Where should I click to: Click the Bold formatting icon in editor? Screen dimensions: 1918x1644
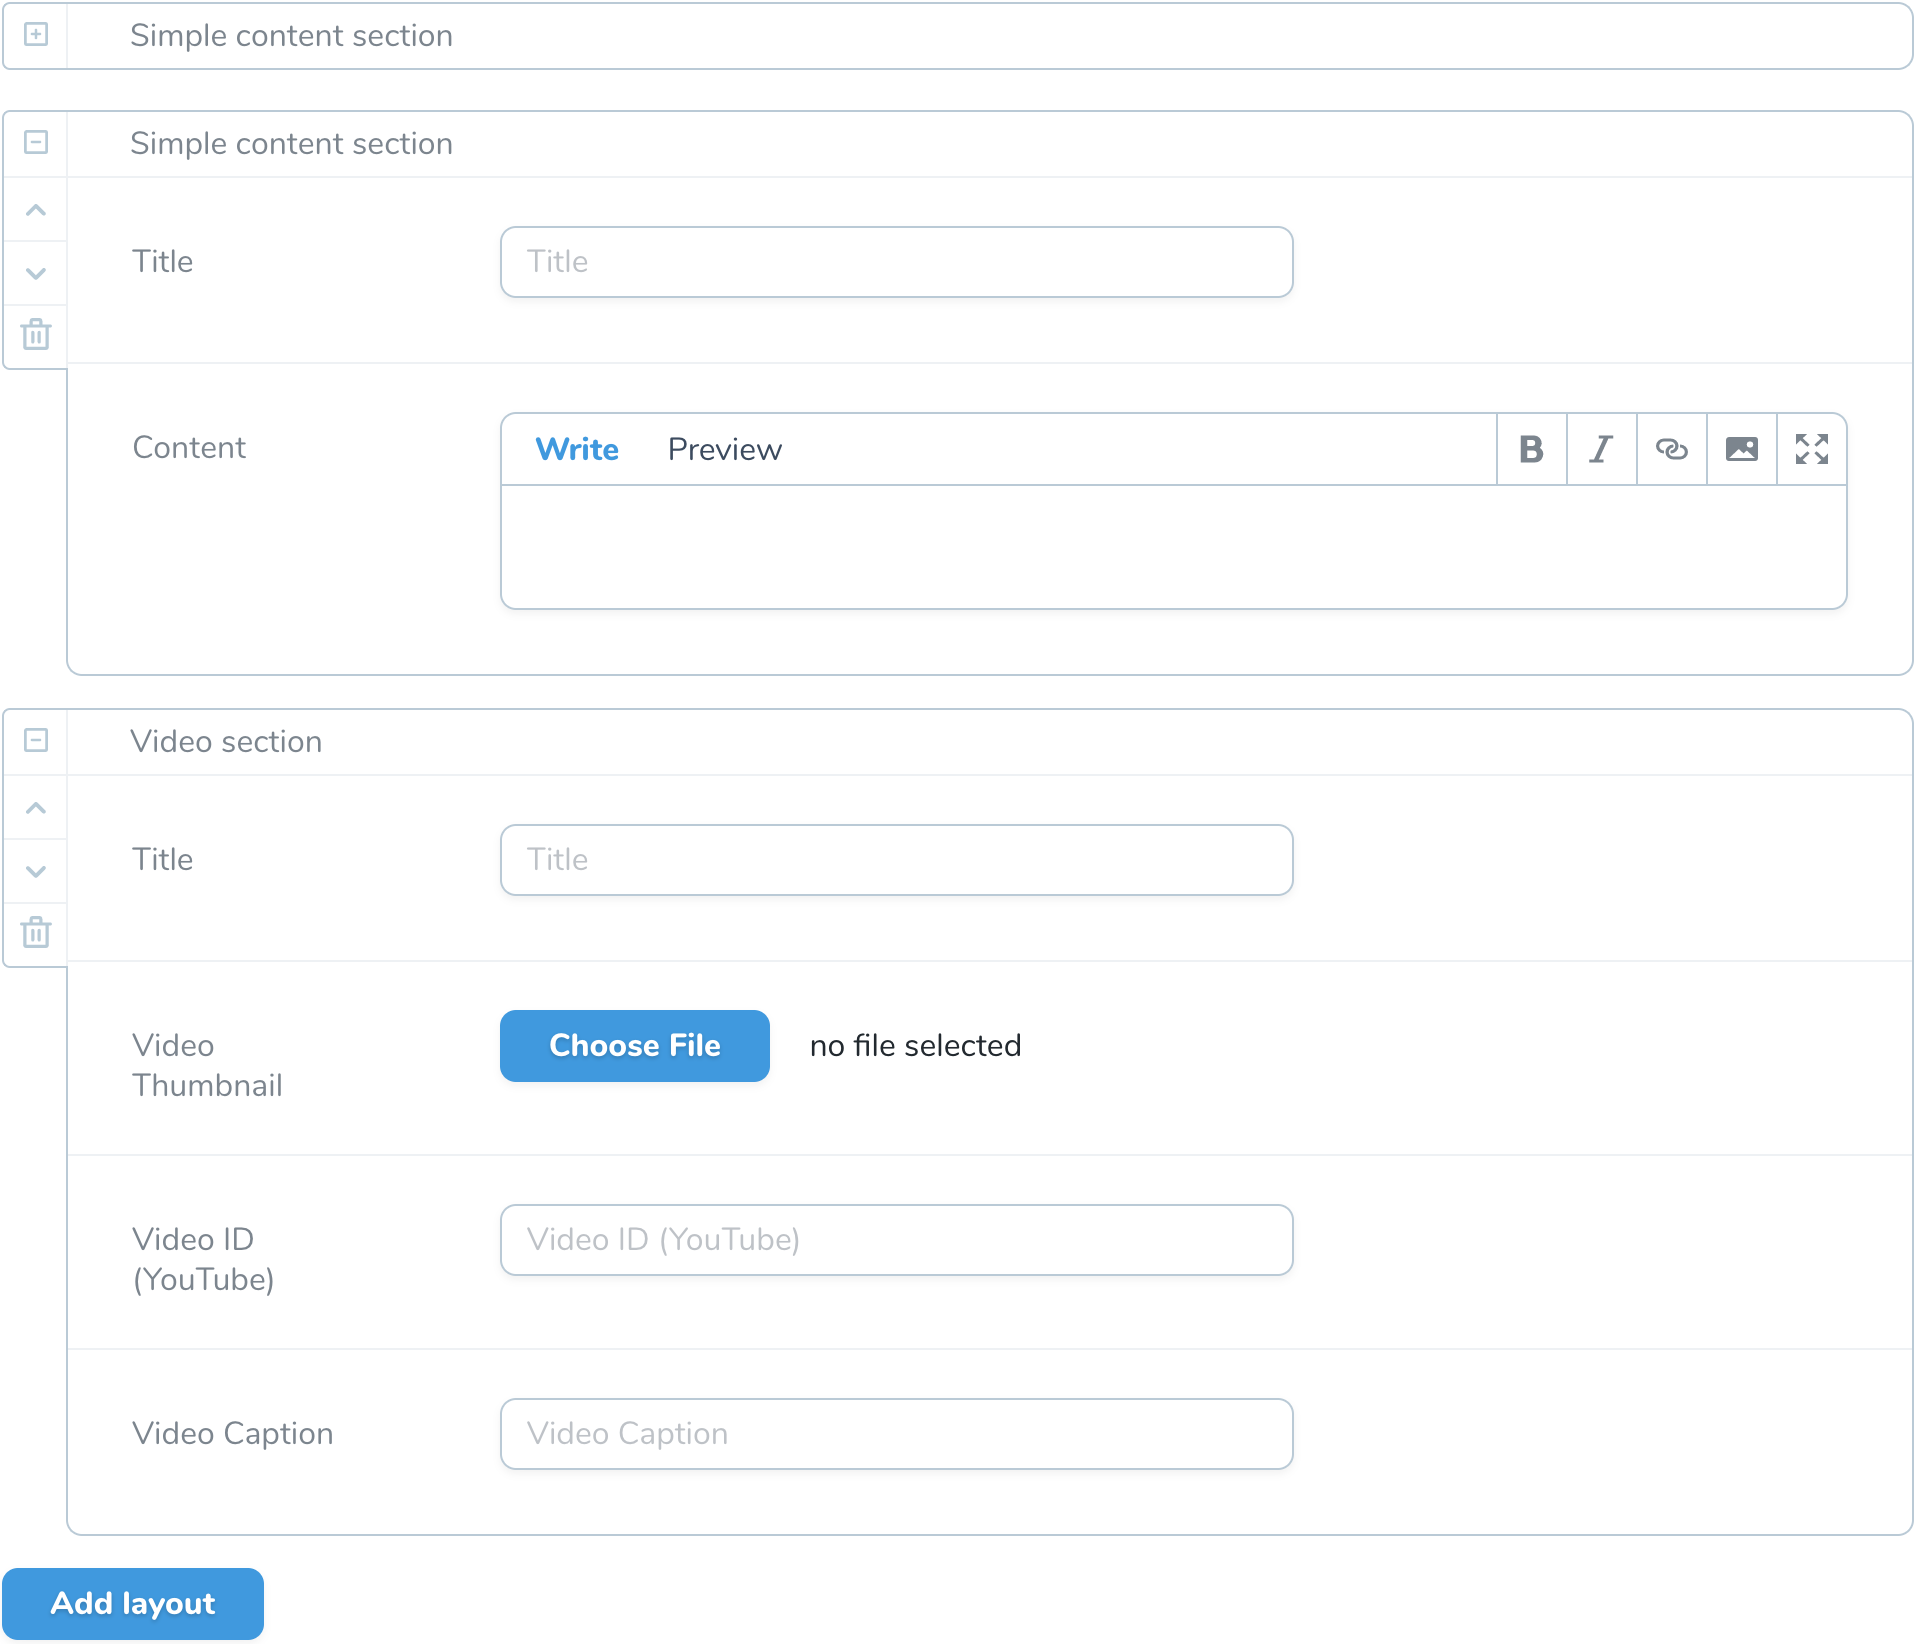click(x=1531, y=449)
